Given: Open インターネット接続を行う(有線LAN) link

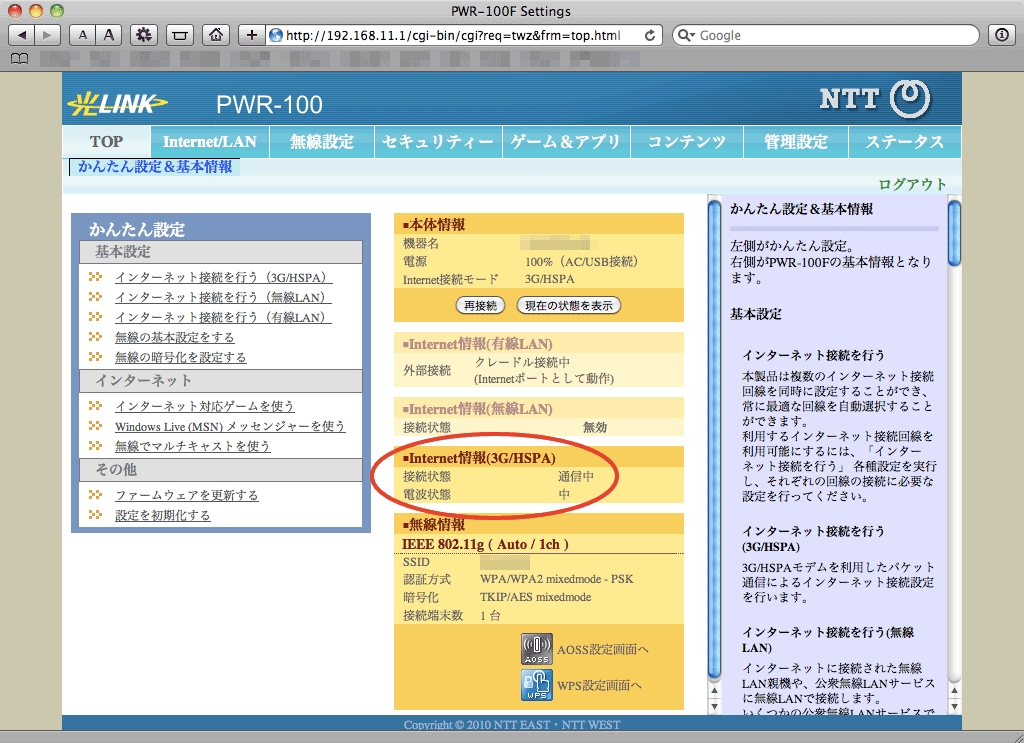Looking at the screenshot, I should coord(223,317).
